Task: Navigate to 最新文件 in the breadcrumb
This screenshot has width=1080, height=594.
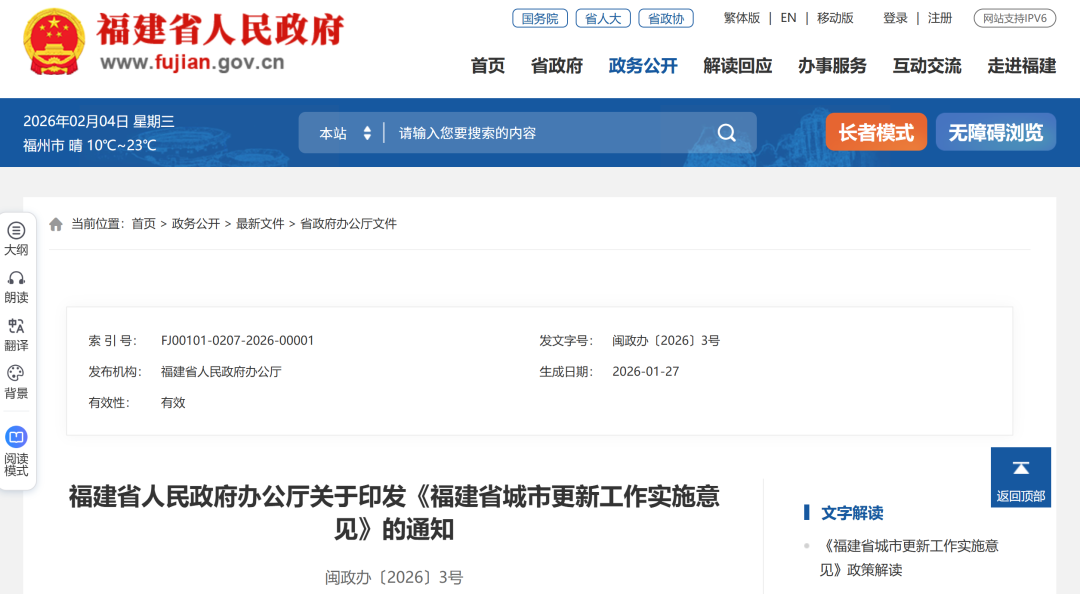Action: [258, 223]
